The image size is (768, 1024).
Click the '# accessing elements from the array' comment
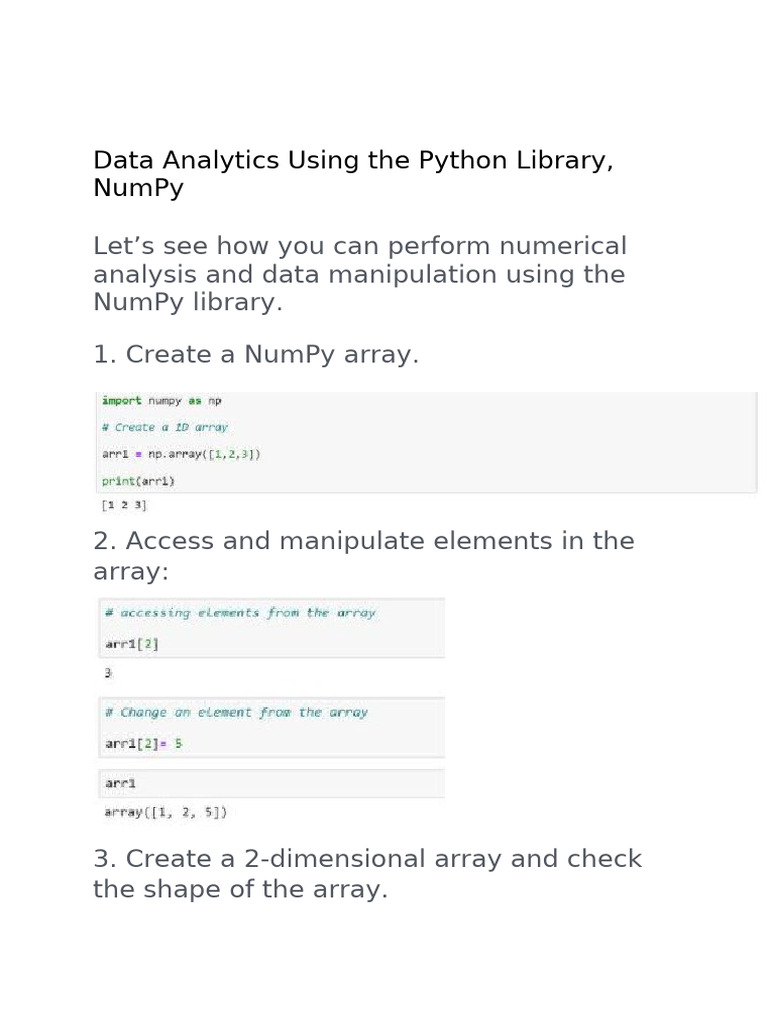[x=240, y=613]
